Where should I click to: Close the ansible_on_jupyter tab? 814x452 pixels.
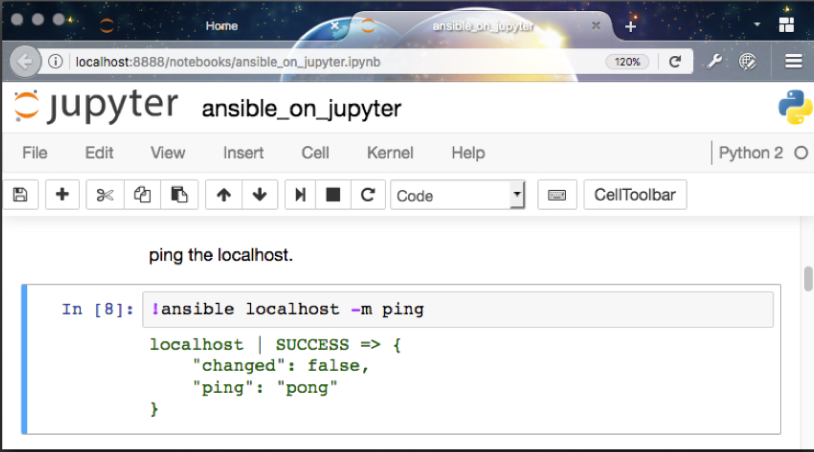pos(596,25)
